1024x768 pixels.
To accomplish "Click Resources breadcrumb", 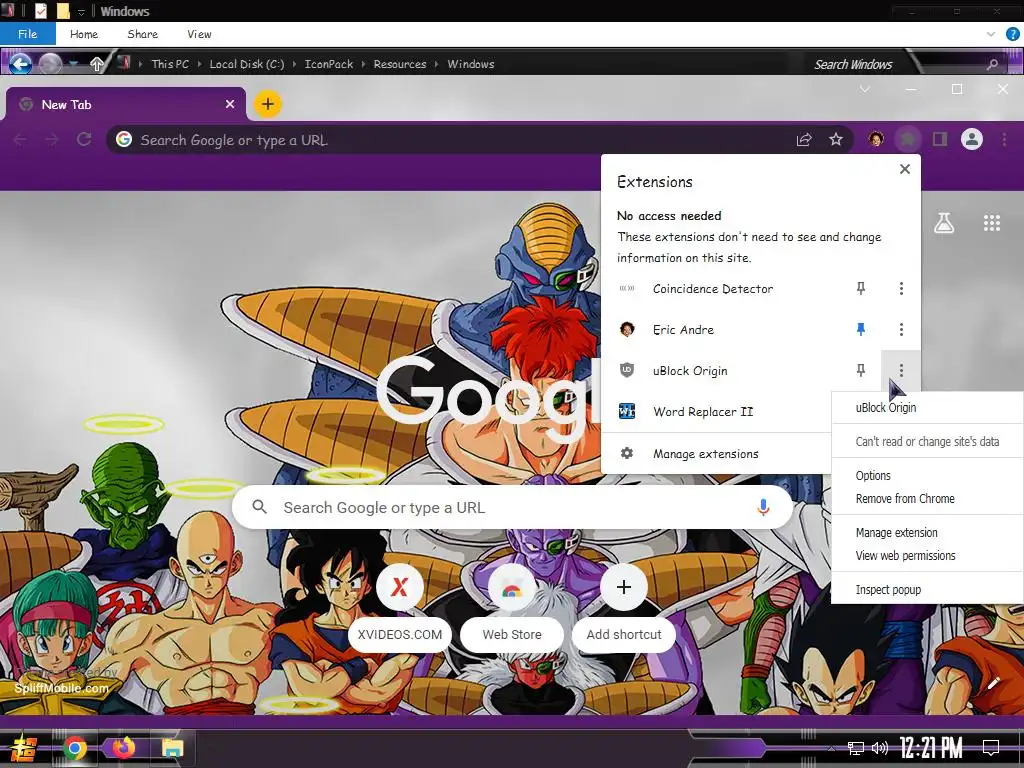I will [400, 64].
